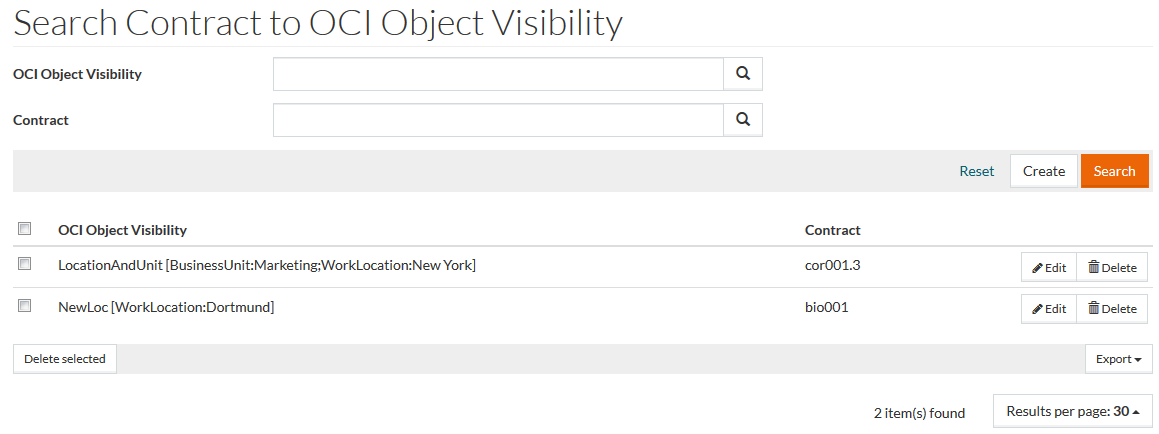This screenshot has width=1159, height=434.
Task: Open the Export dropdown
Action: tap(1118, 359)
